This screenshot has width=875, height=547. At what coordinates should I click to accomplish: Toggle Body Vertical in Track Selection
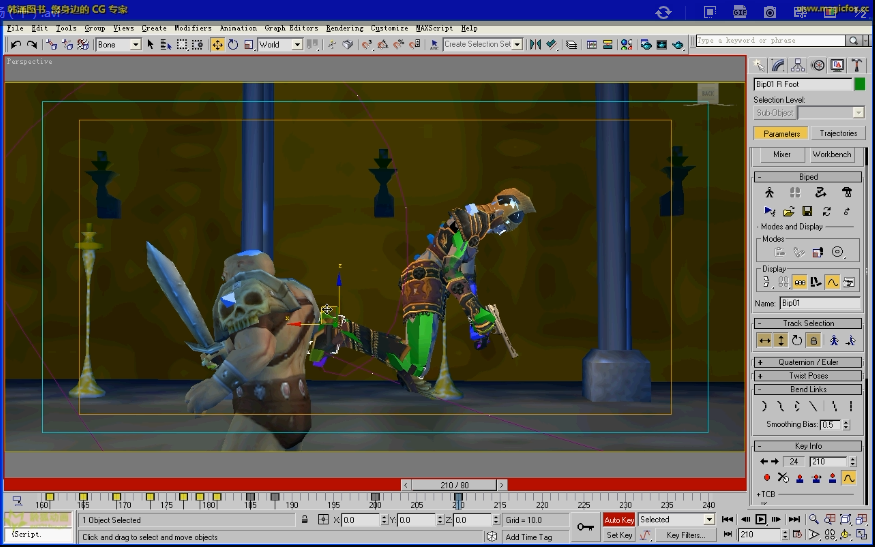pos(781,340)
